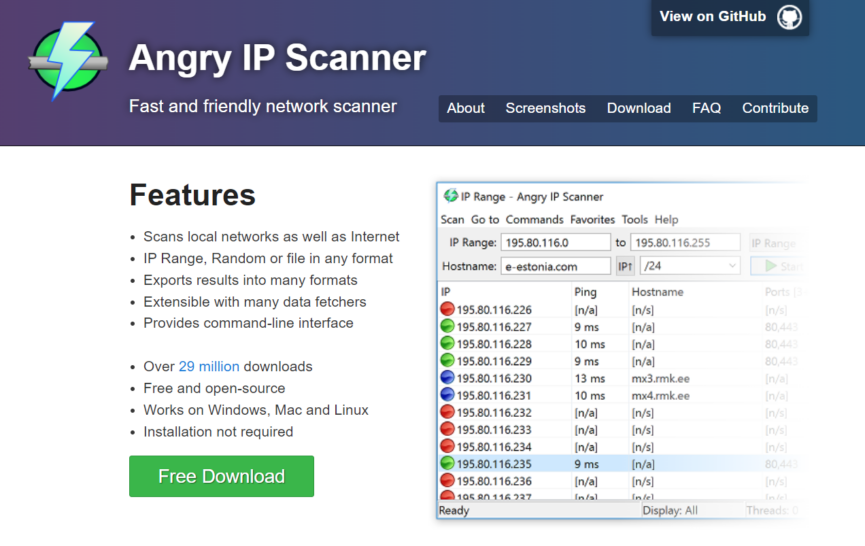This screenshot has width=865, height=546.
Task: Click red status icon for 195.80.116.226
Action: (x=447, y=309)
